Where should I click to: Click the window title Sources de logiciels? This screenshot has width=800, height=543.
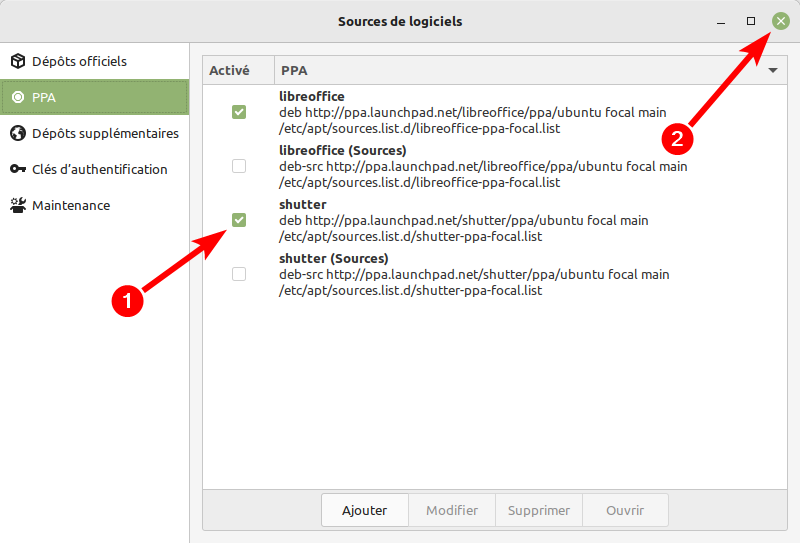pos(400,21)
